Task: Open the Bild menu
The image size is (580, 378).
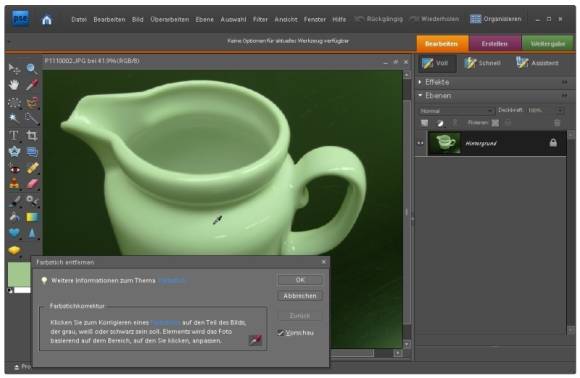Action: point(138,20)
